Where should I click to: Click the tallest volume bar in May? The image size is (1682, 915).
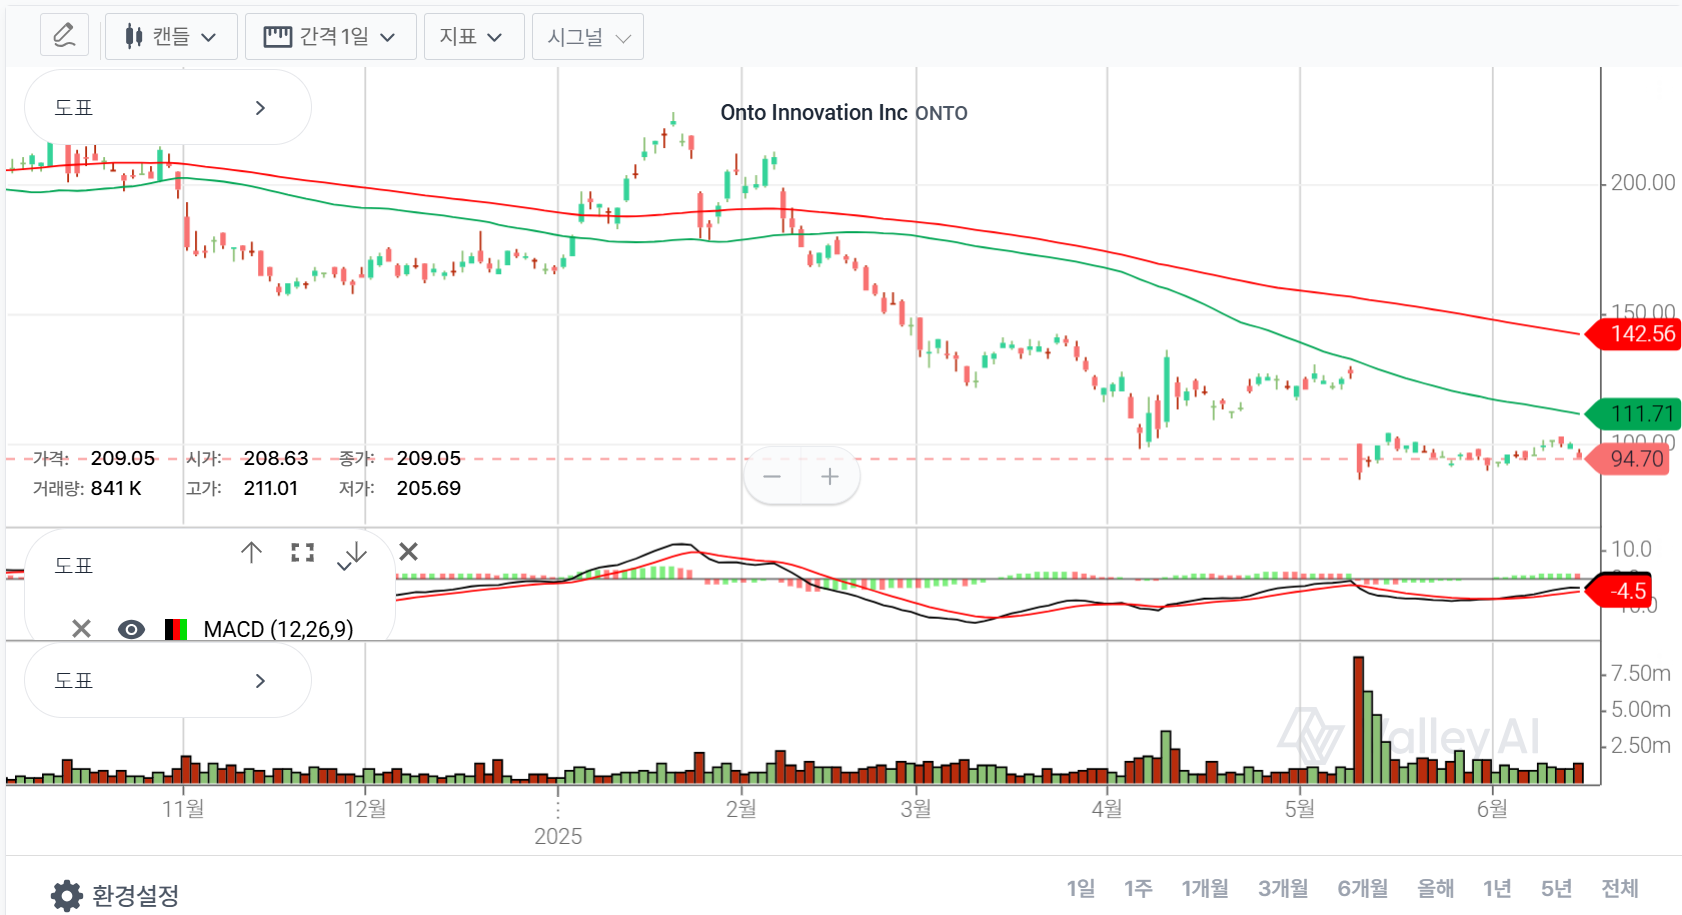click(x=1358, y=720)
